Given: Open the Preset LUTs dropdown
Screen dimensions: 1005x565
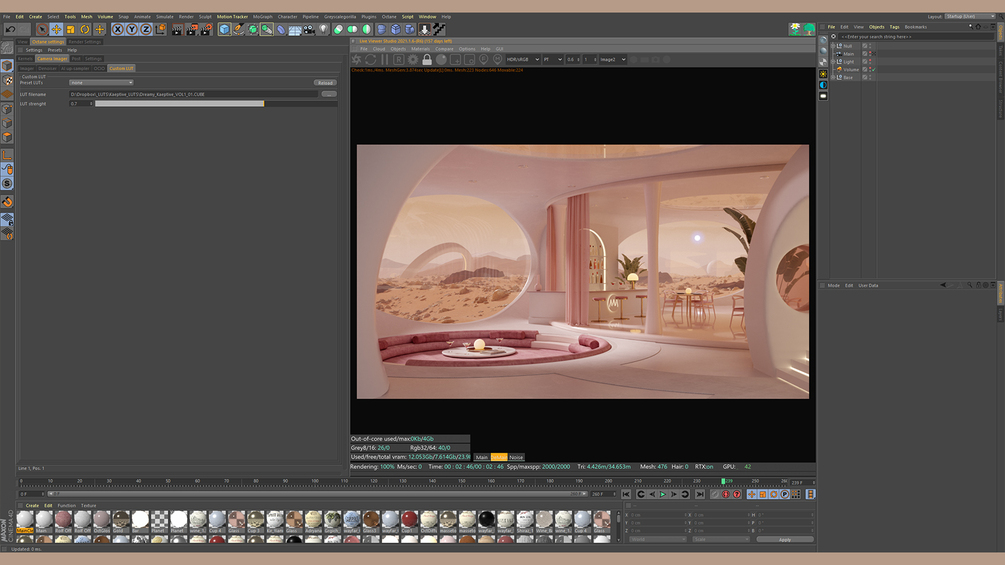Looking at the screenshot, I should tap(101, 83).
